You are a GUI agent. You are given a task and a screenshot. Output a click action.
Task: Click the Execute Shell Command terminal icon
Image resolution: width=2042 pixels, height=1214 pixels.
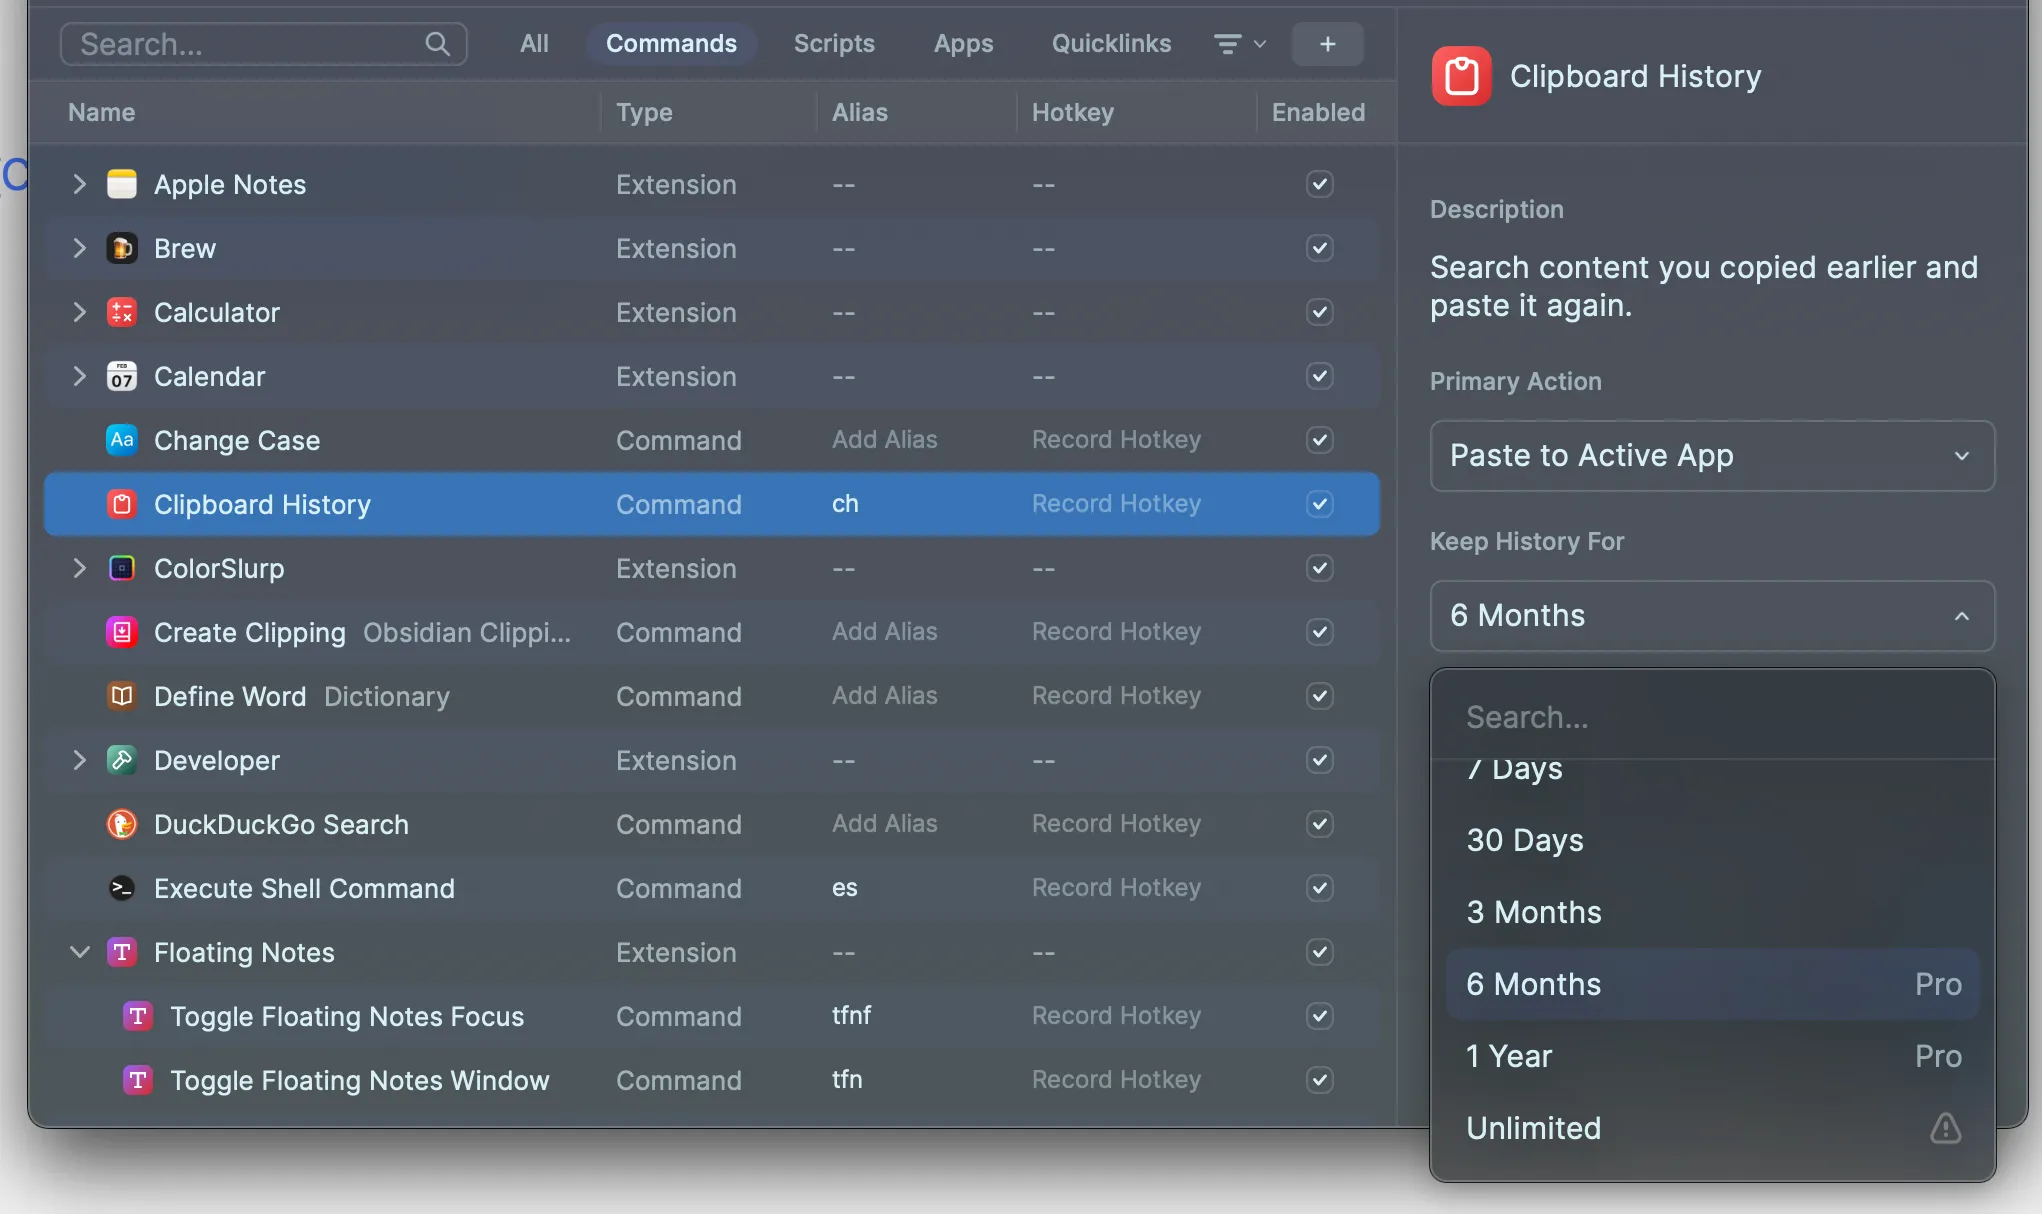(x=121, y=888)
